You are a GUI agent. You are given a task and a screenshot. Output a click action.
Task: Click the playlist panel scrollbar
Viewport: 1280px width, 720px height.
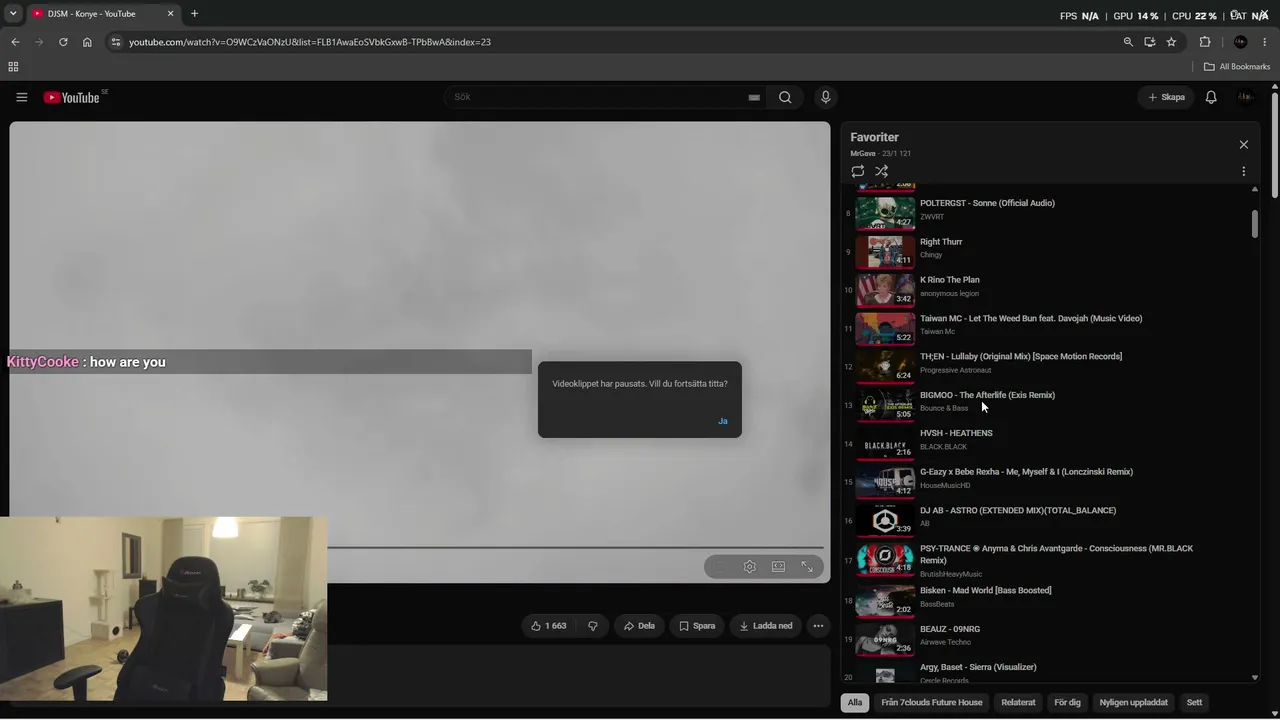point(1255,224)
